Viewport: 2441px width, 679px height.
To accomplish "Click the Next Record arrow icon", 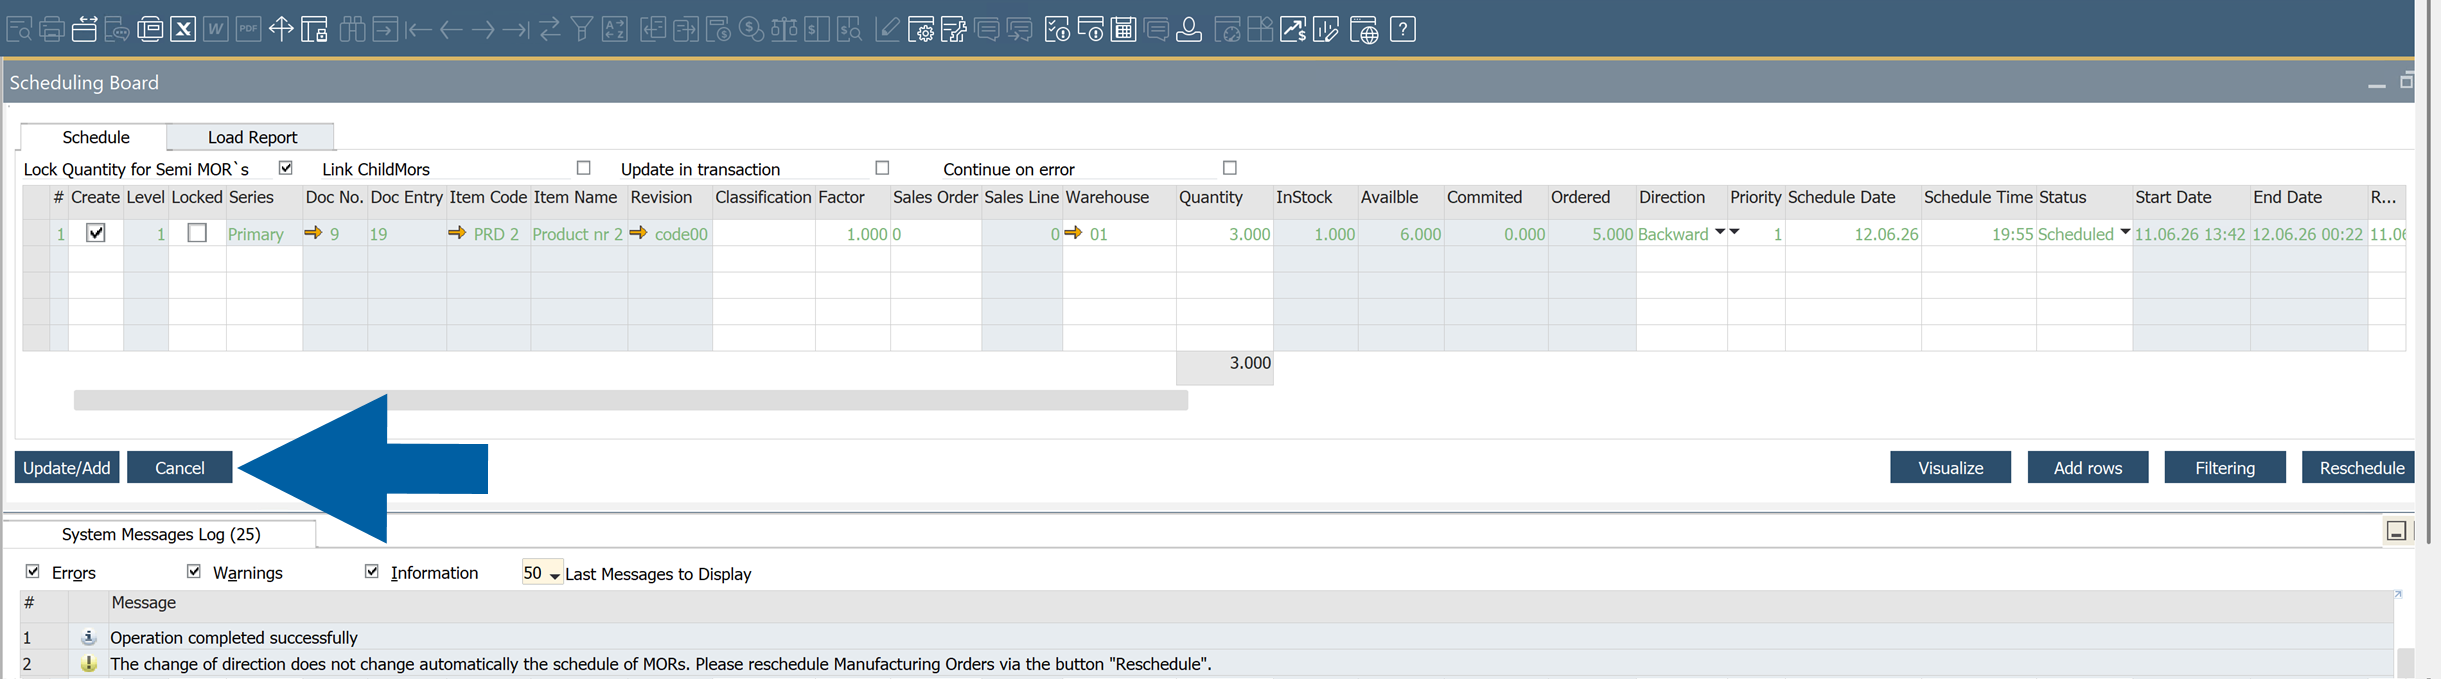I will [483, 30].
